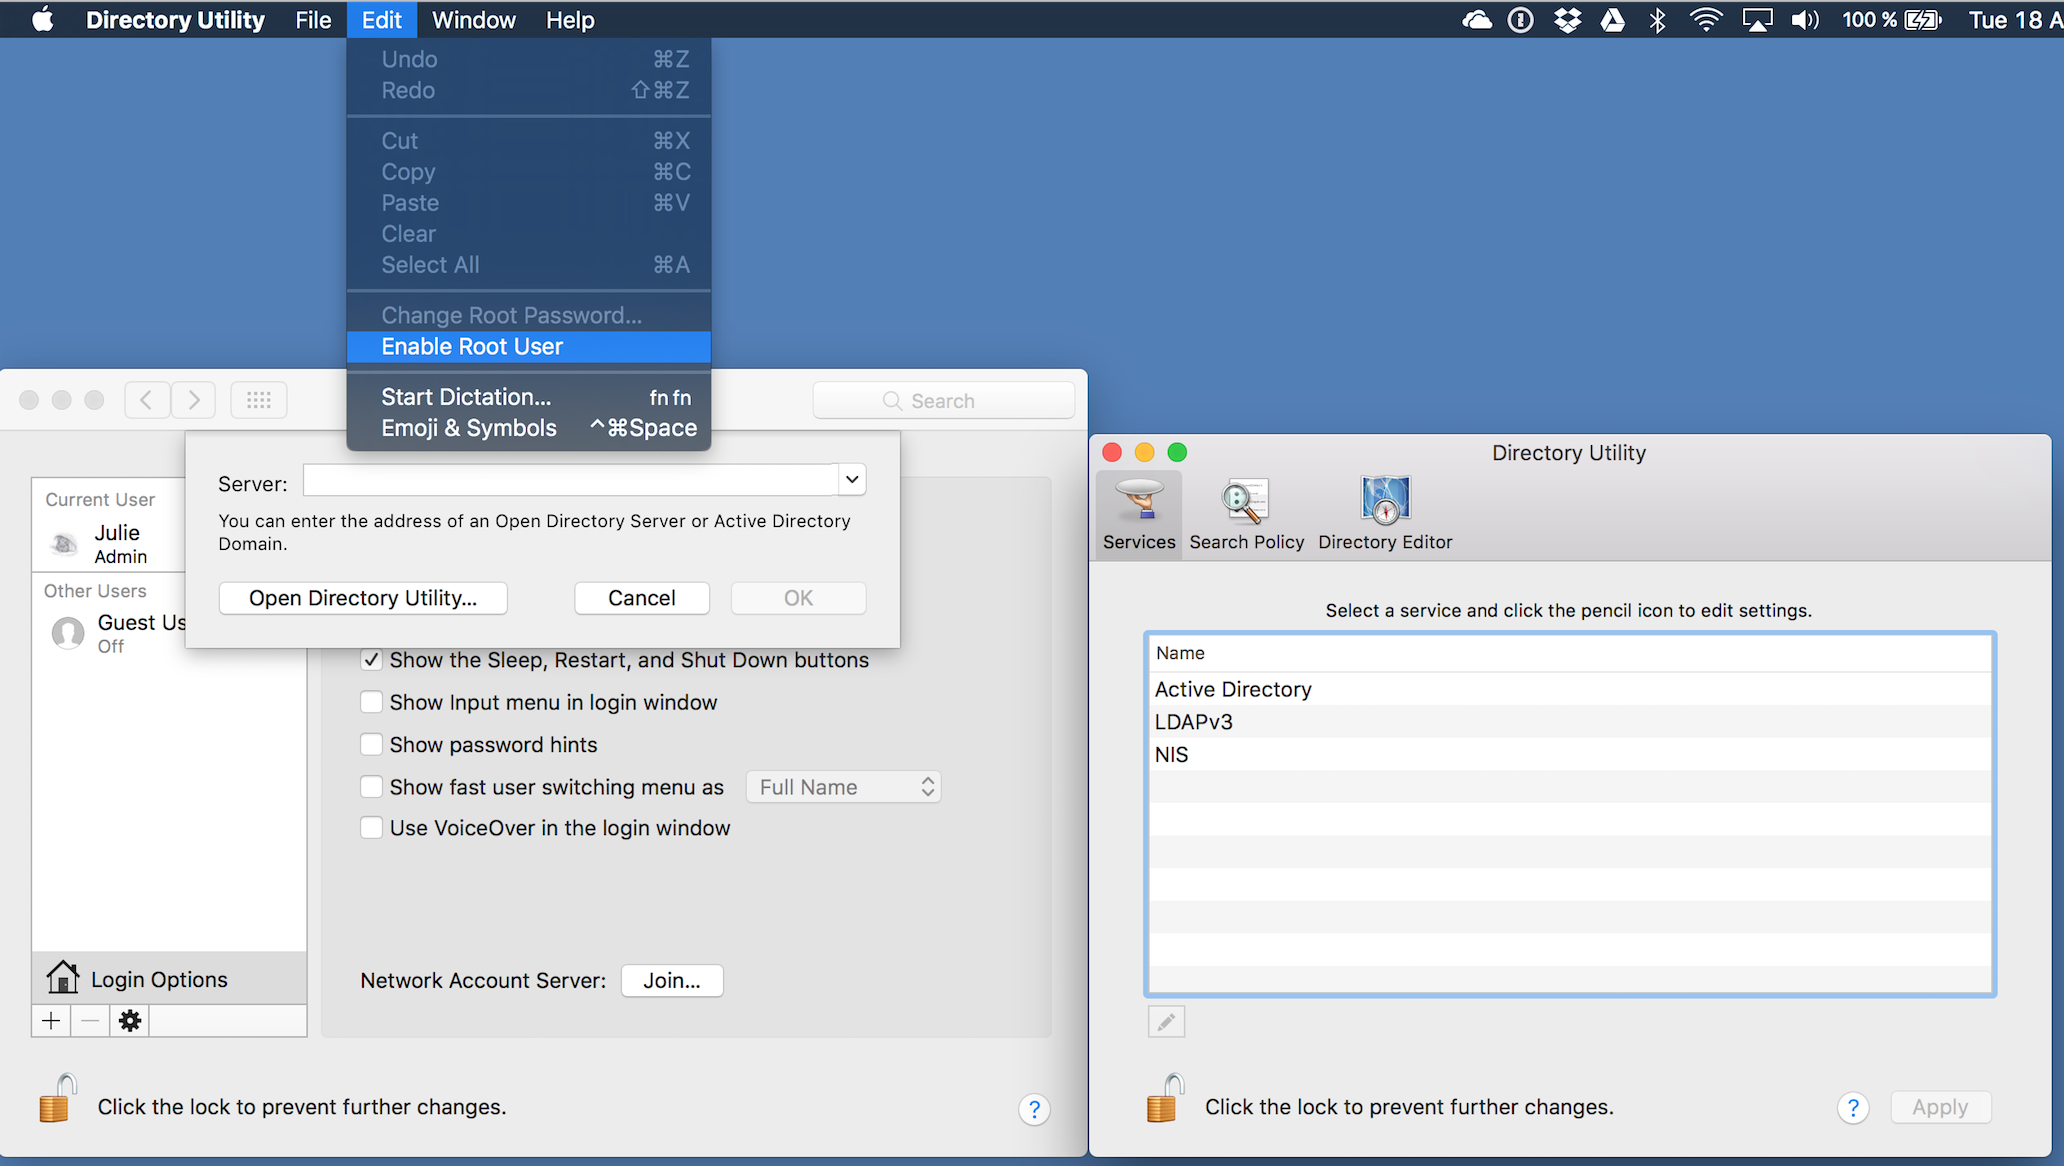Select the Active Directory service row

pos(1569,689)
